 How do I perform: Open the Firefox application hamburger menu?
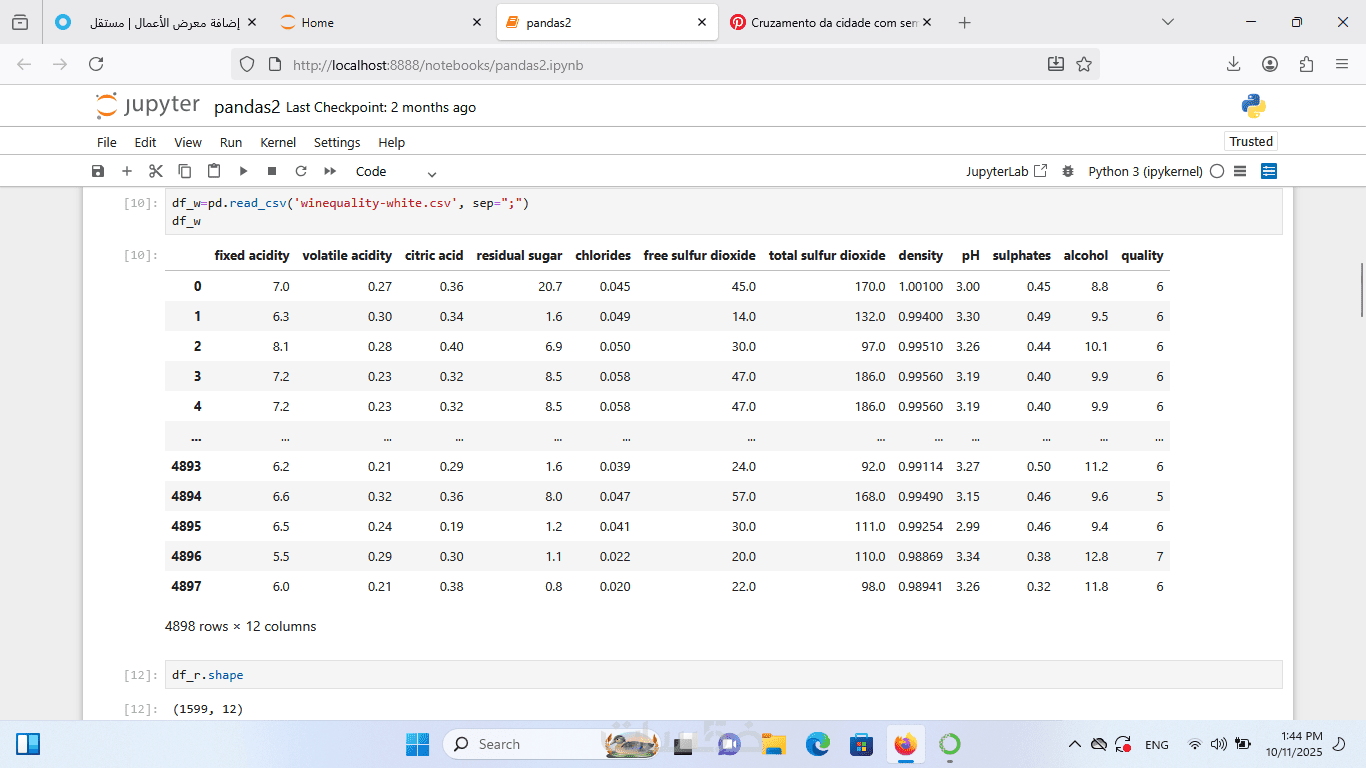1342,64
